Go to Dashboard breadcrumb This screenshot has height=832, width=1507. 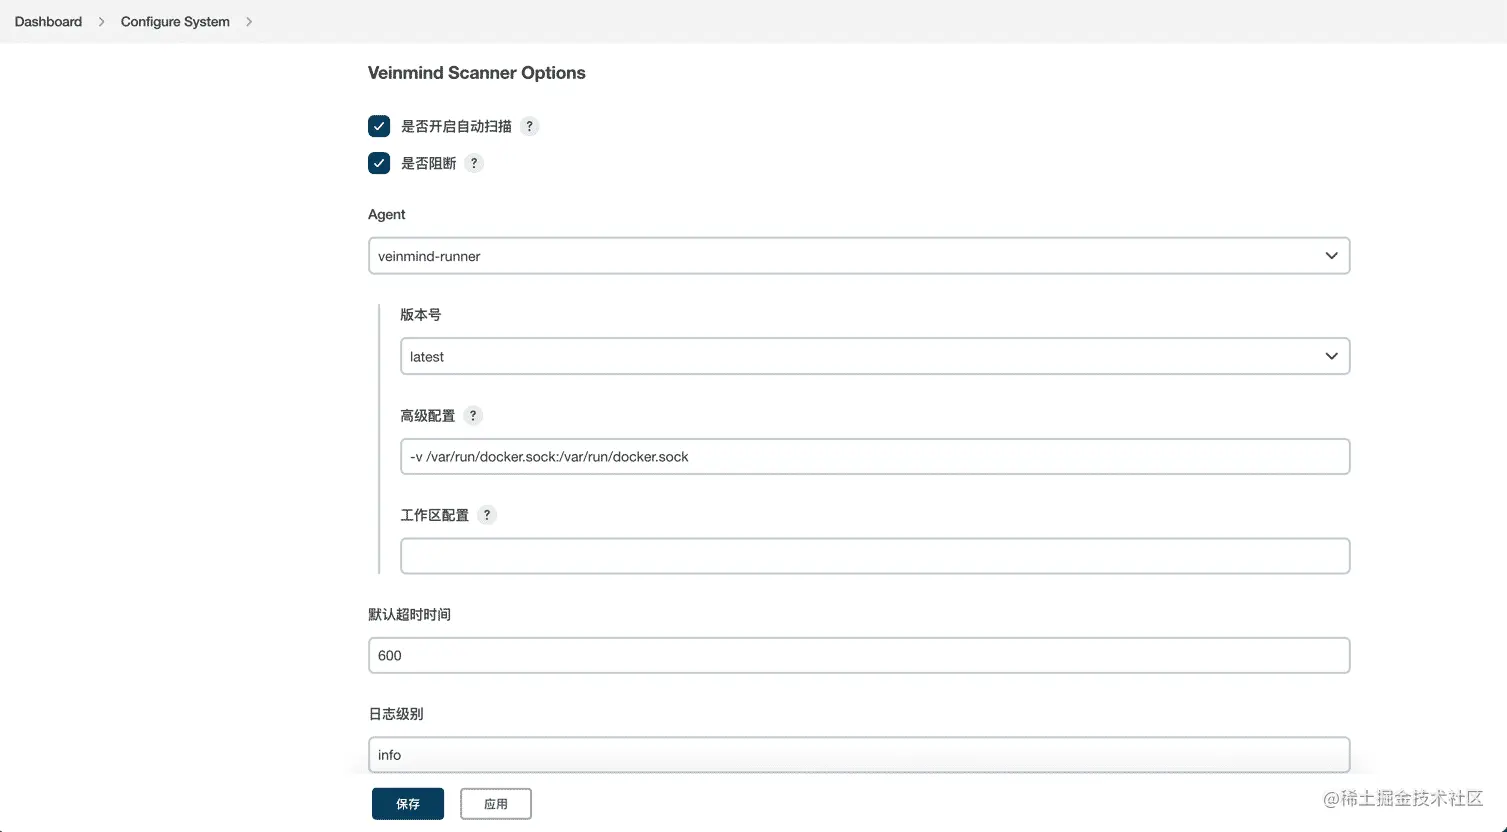click(x=48, y=21)
